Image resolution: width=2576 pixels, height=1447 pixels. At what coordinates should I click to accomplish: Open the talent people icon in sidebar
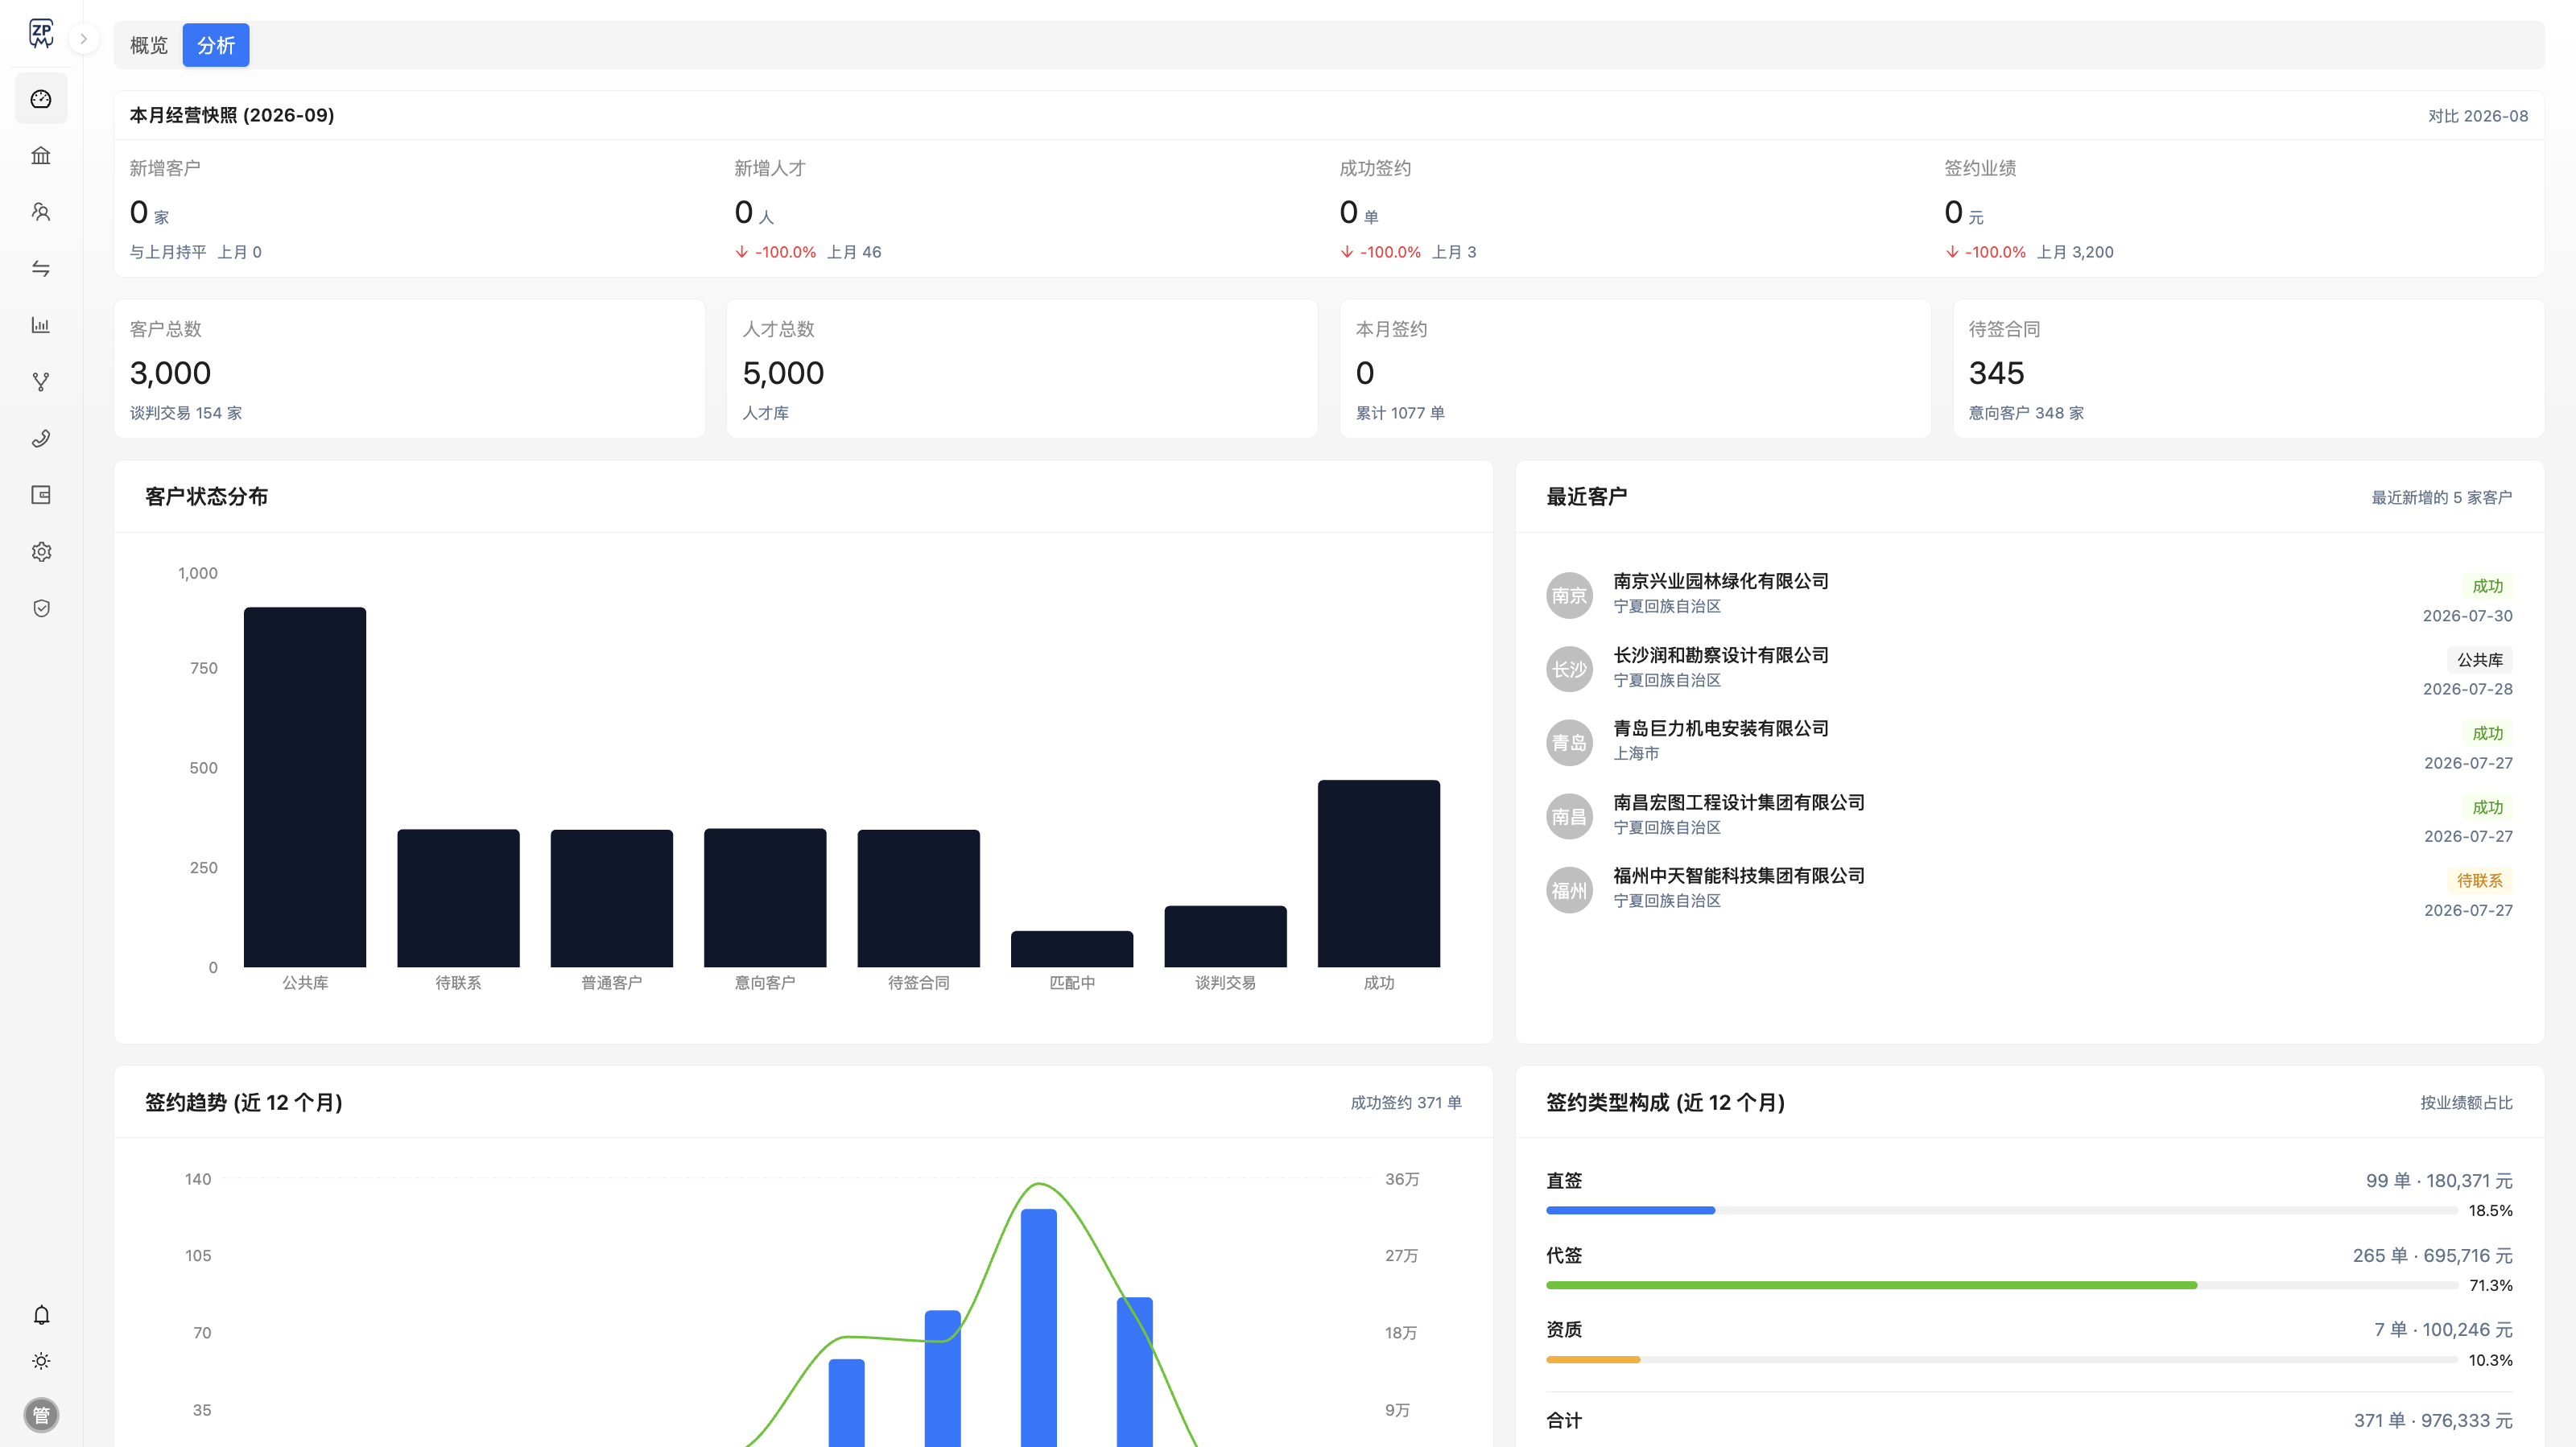click(41, 212)
